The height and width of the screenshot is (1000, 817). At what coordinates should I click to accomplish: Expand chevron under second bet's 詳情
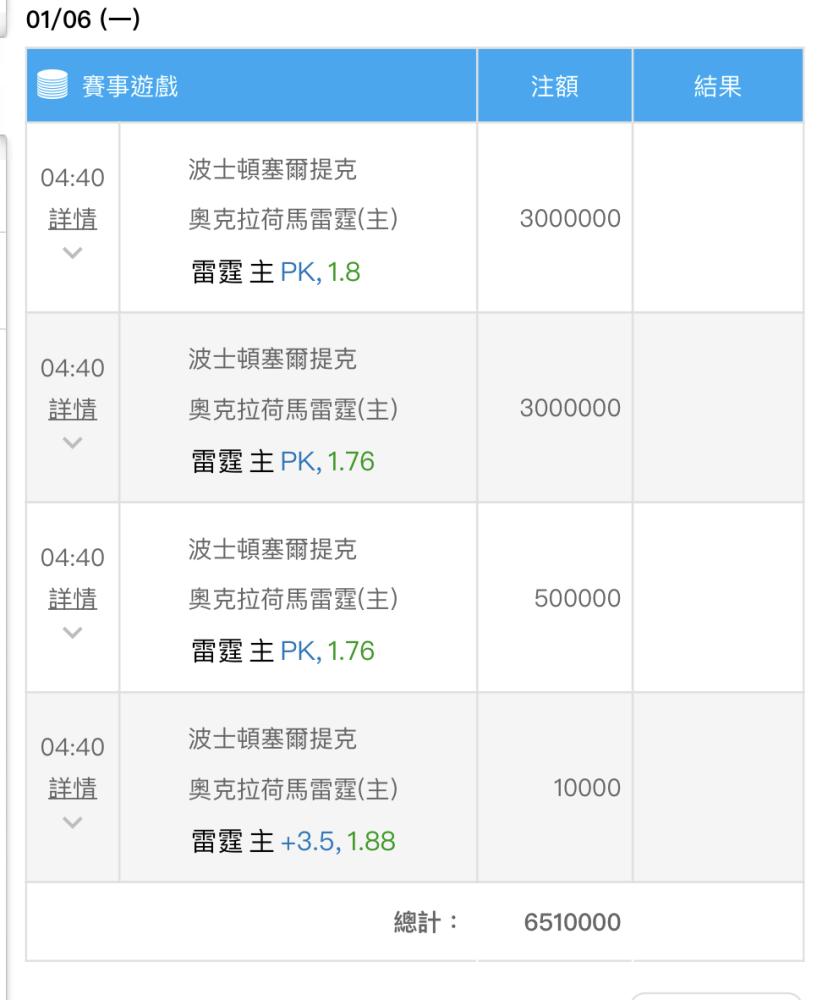pyautogui.click(x=73, y=443)
